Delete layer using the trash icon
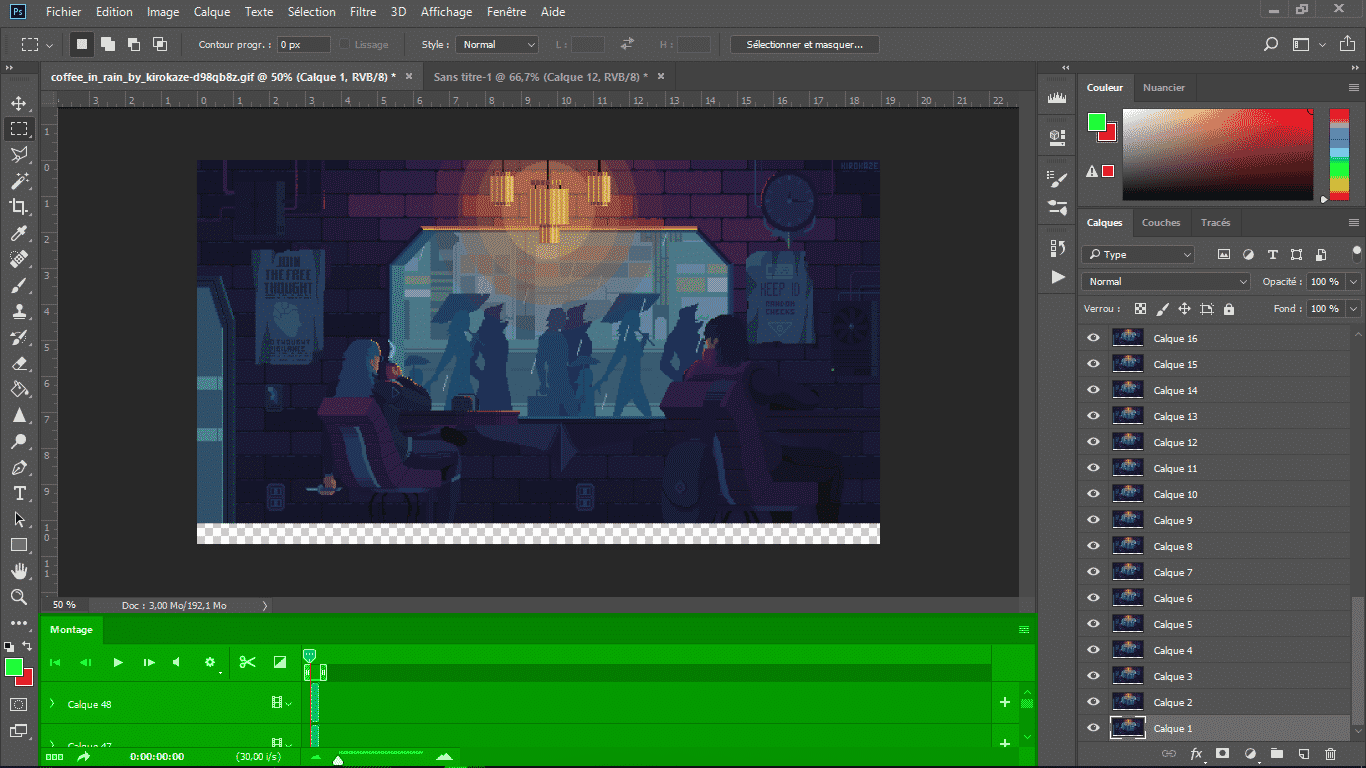The width and height of the screenshot is (1366, 768). pyautogui.click(x=1330, y=753)
